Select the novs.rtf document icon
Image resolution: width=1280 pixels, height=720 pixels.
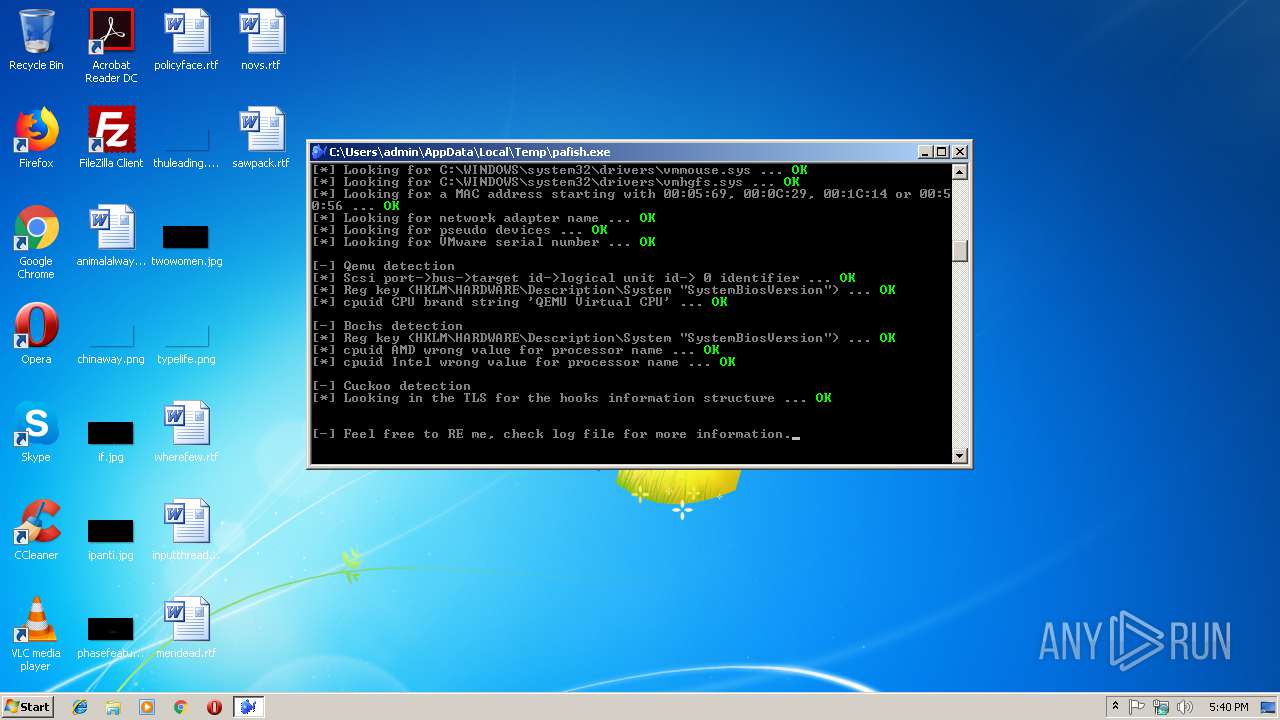pos(261,40)
